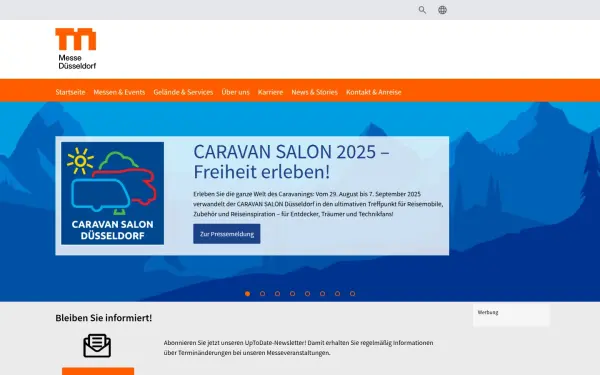Select the fourth carousel slide dot

tap(292, 294)
